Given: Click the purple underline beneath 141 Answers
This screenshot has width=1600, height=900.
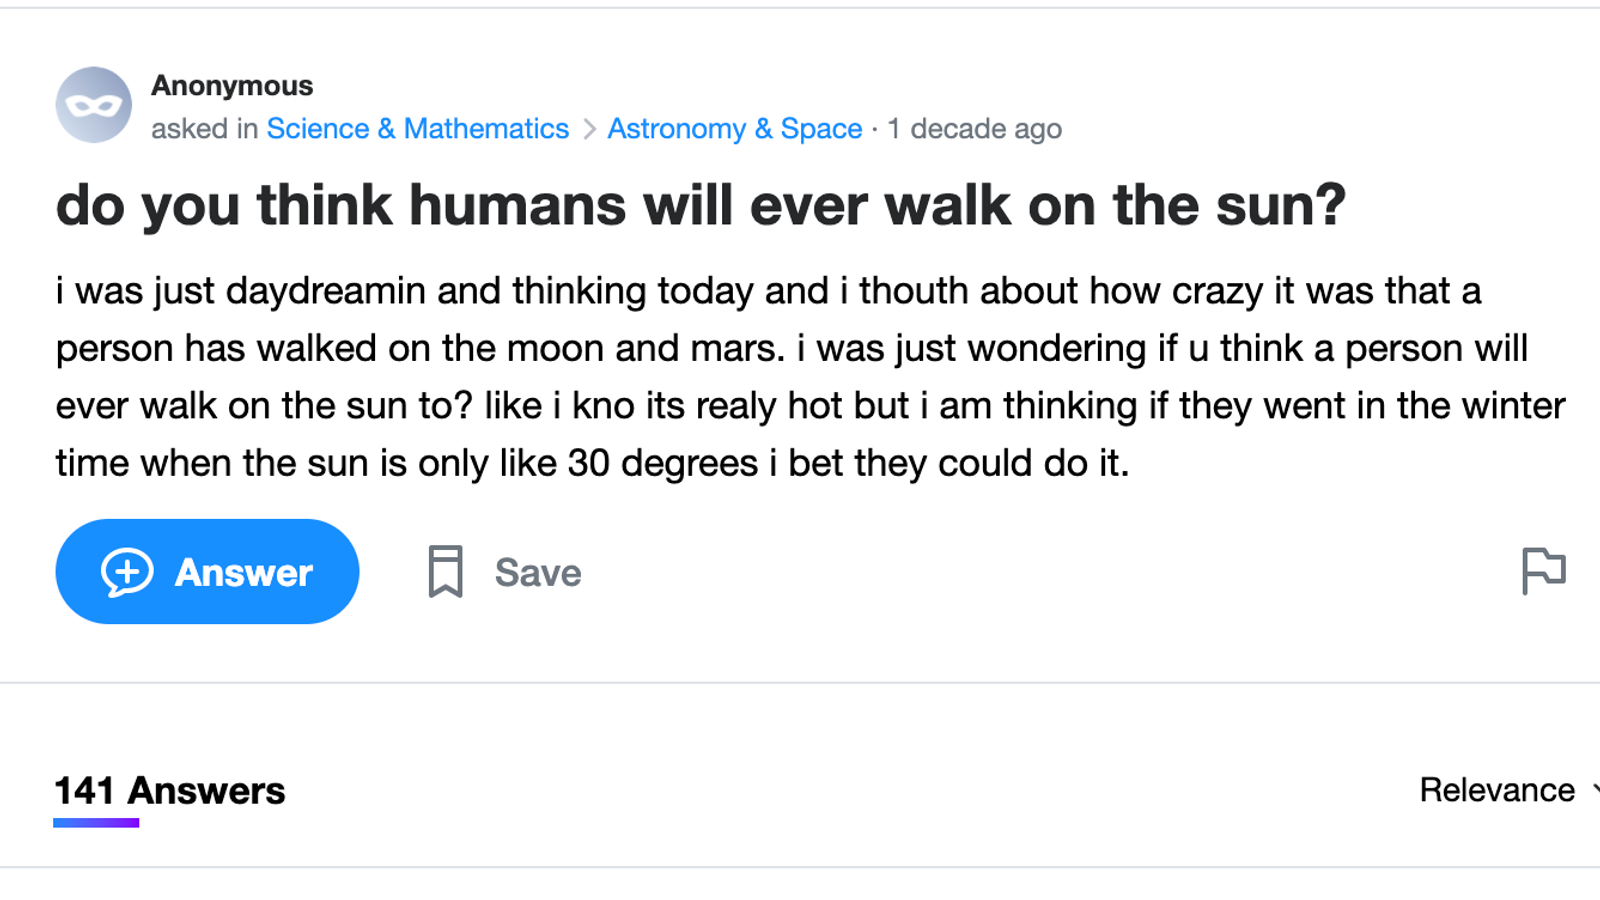Looking at the screenshot, I should (96, 823).
